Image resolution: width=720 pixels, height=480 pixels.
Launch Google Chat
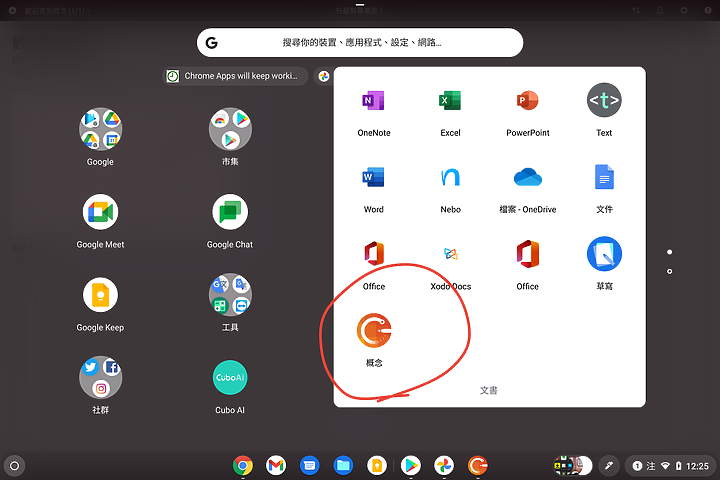(230, 212)
